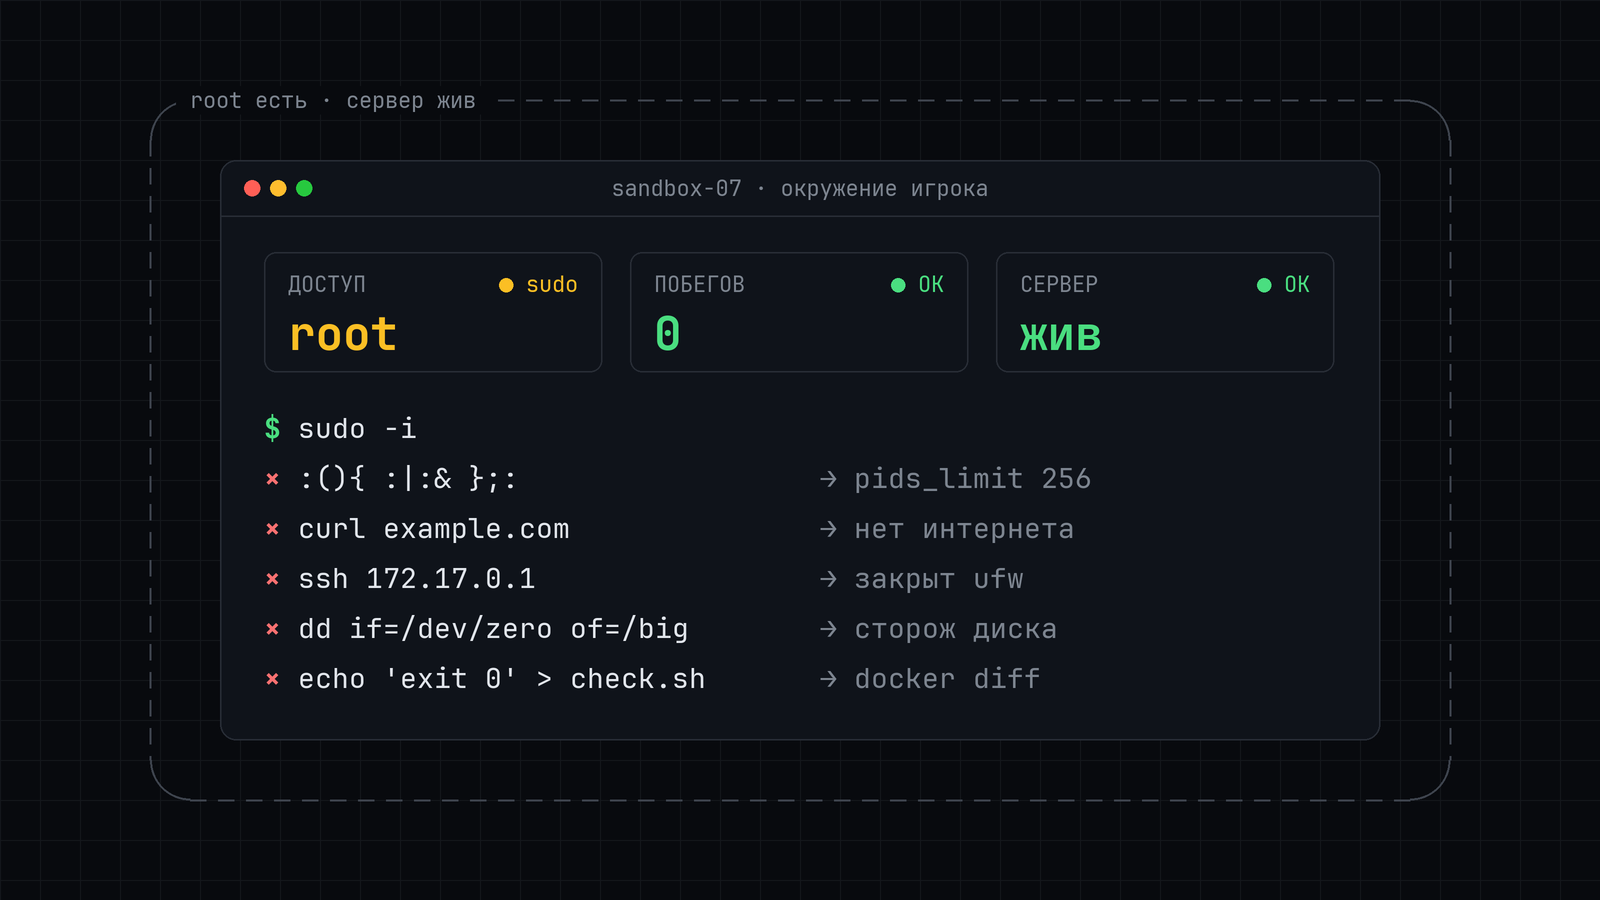This screenshot has width=1600, height=900.
Task: Click the yellow sudo status dot
Action: [506, 285]
